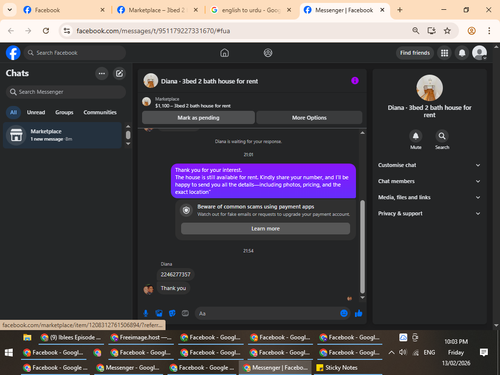Open new browser tab plus button
This screenshot has height=375, width=500.
pos(400,10)
